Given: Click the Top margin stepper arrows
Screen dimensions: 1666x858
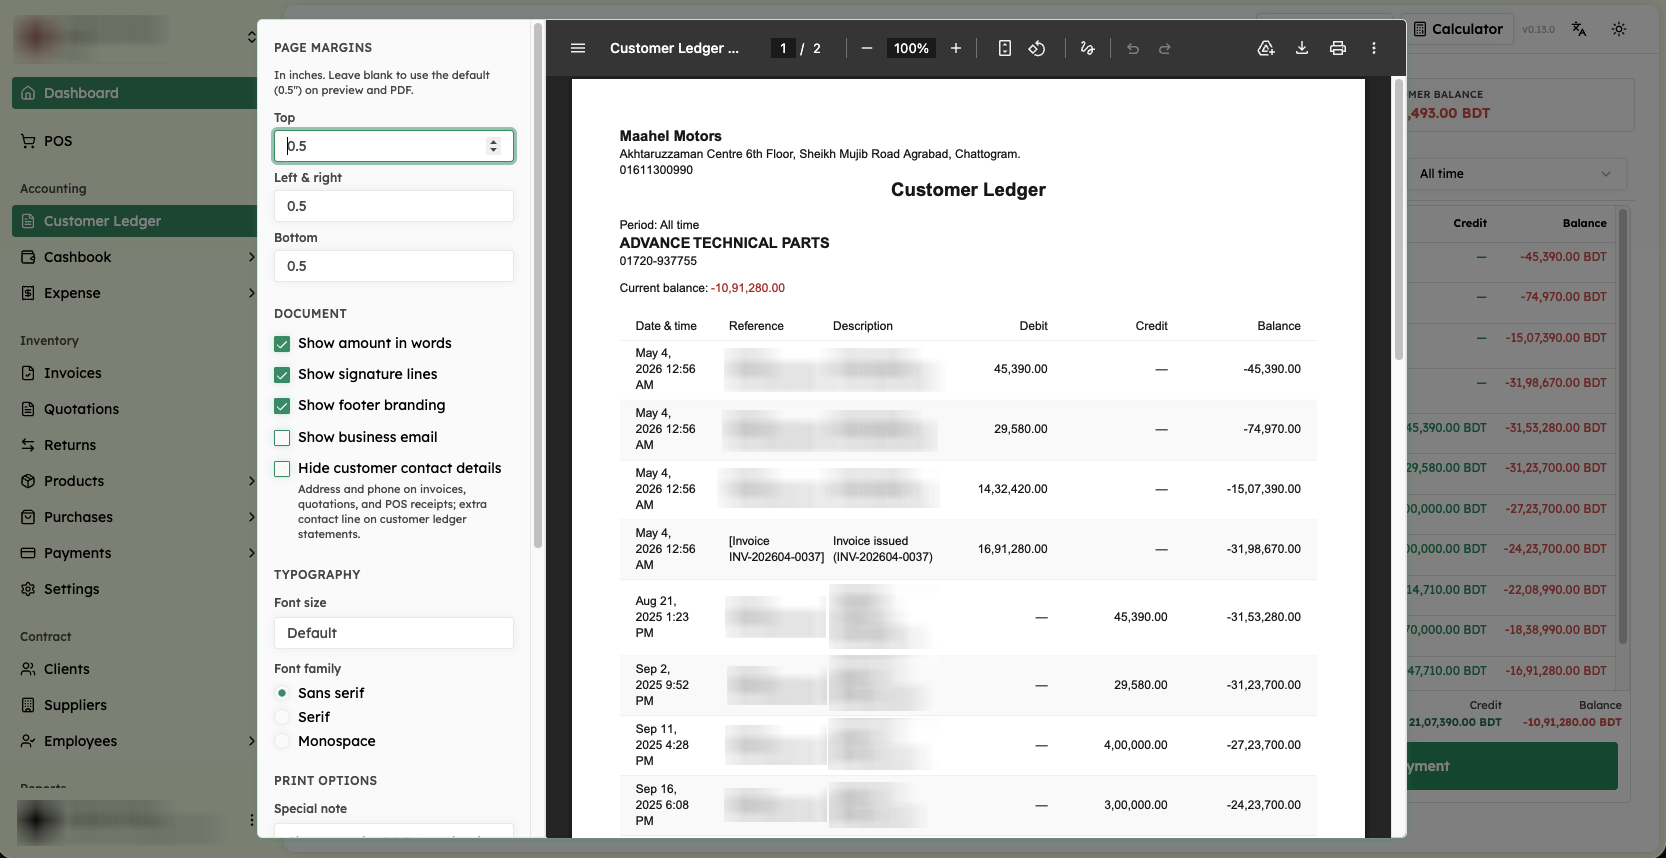Looking at the screenshot, I should click(493, 146).
